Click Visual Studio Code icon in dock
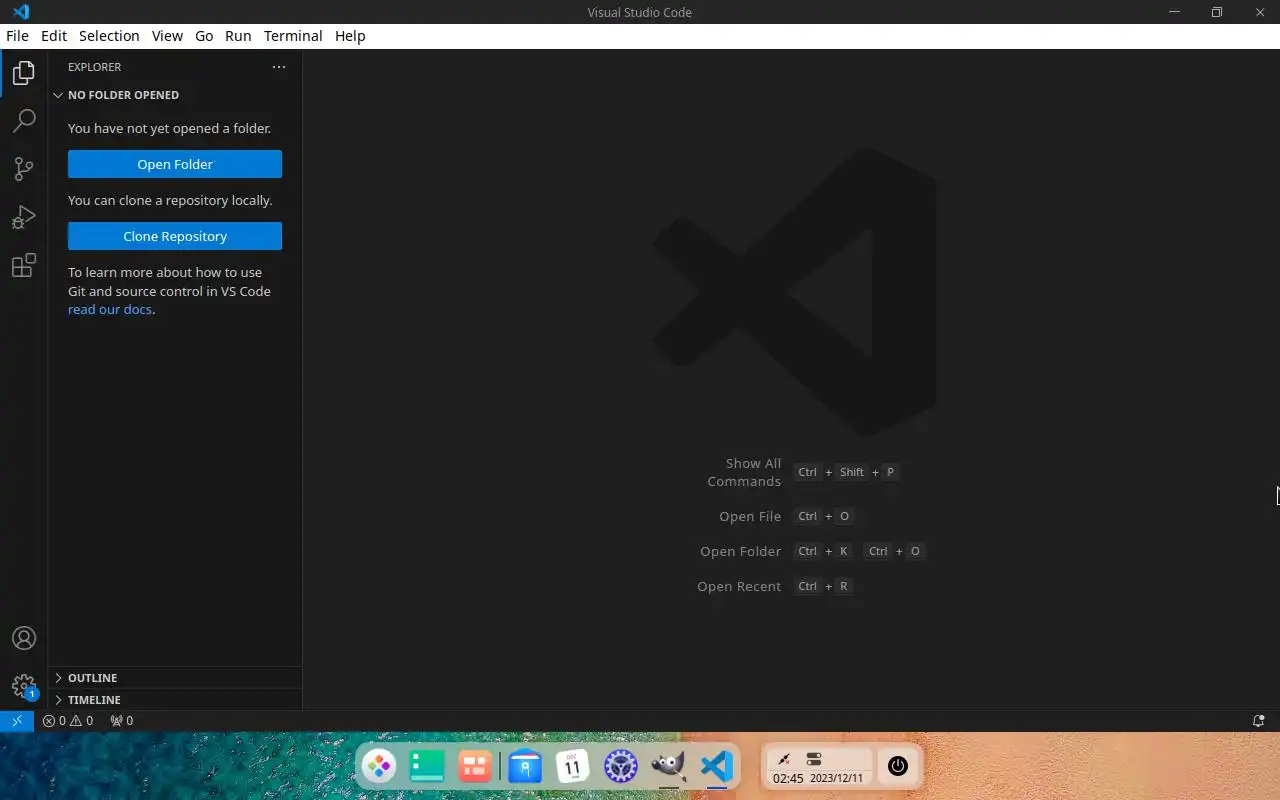The image size is (1280, 800). click(x=717, y=766)
